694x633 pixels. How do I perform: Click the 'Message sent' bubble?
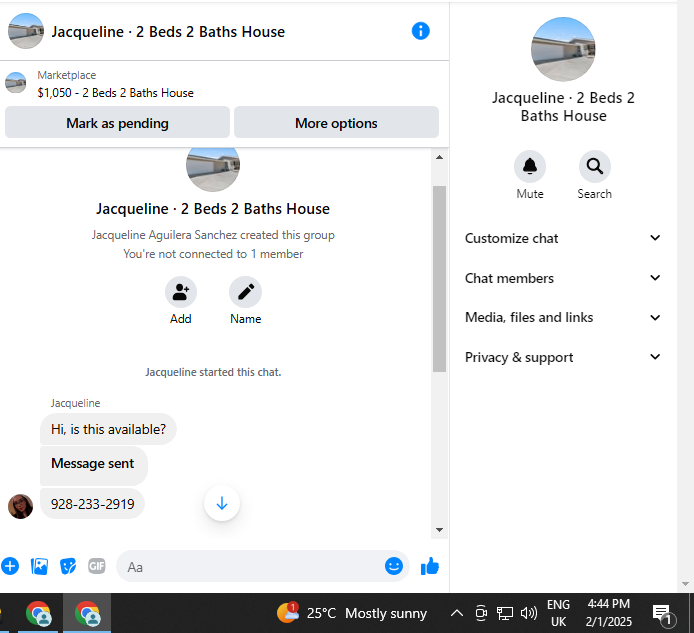[x=94, y=466]
